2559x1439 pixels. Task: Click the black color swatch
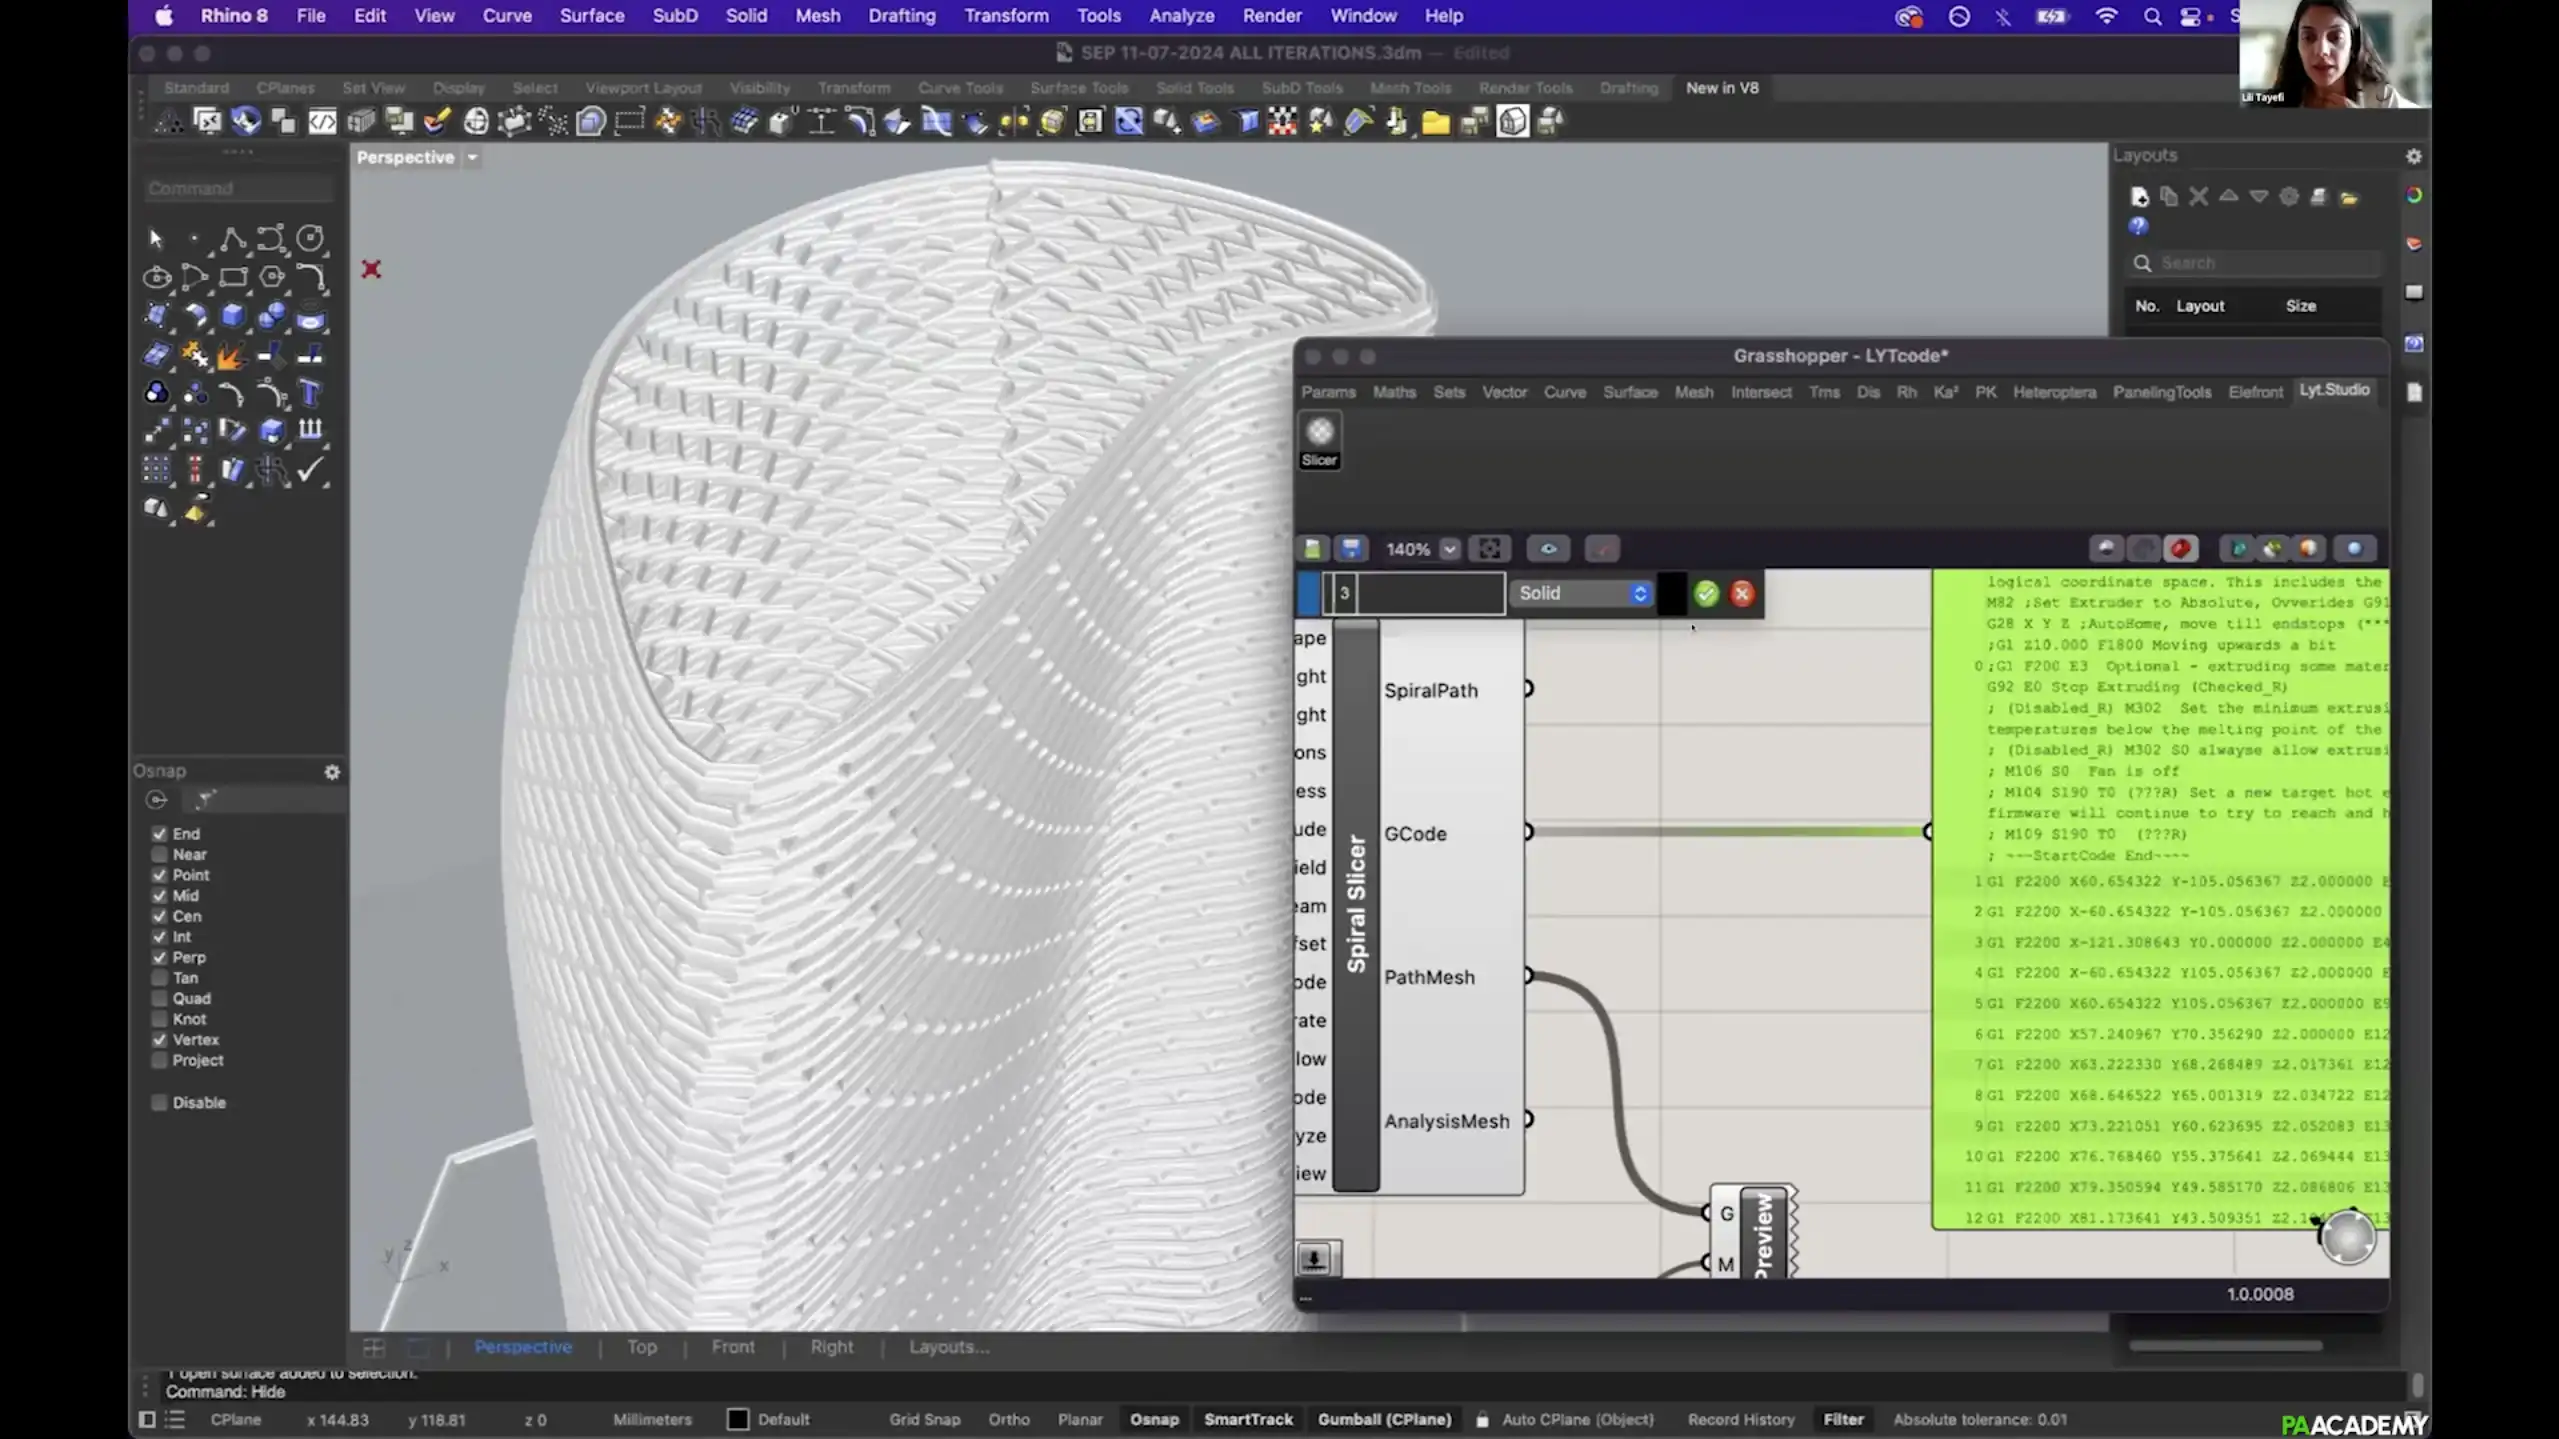[x=1671, y=594]
